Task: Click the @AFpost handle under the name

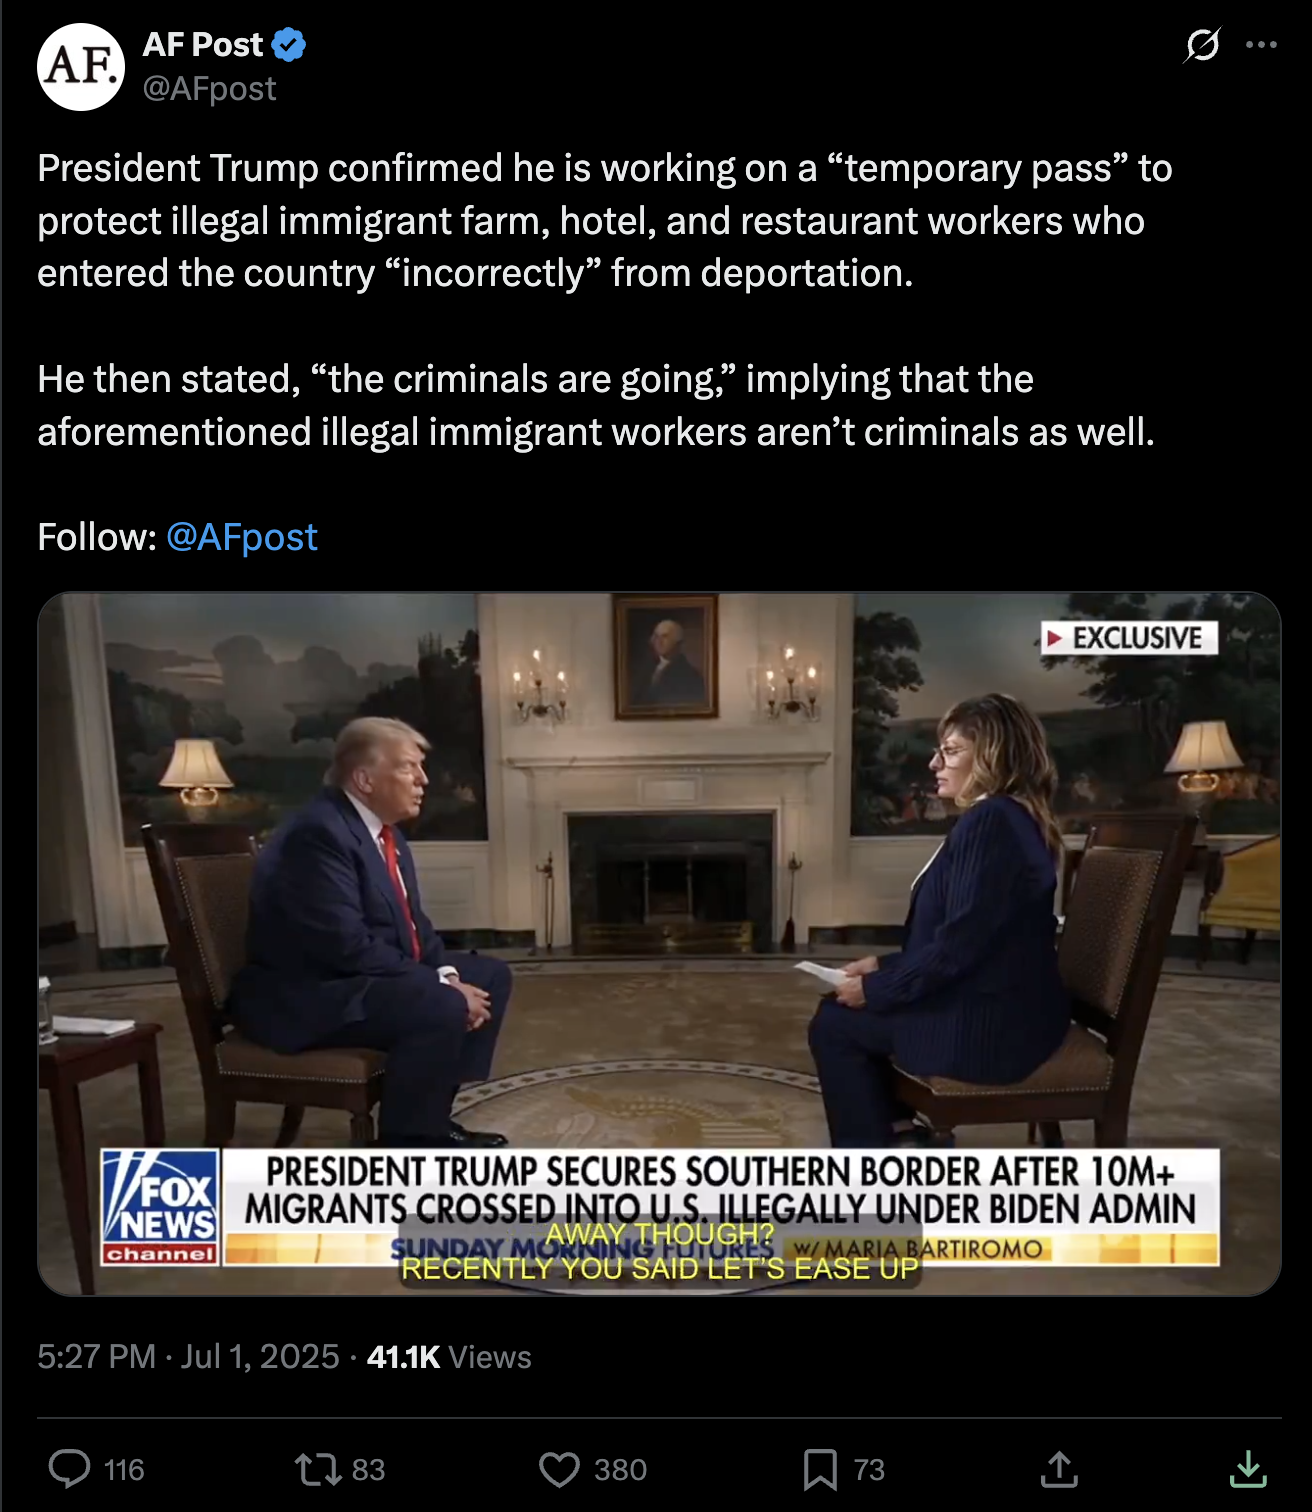Action: (210, 89)
